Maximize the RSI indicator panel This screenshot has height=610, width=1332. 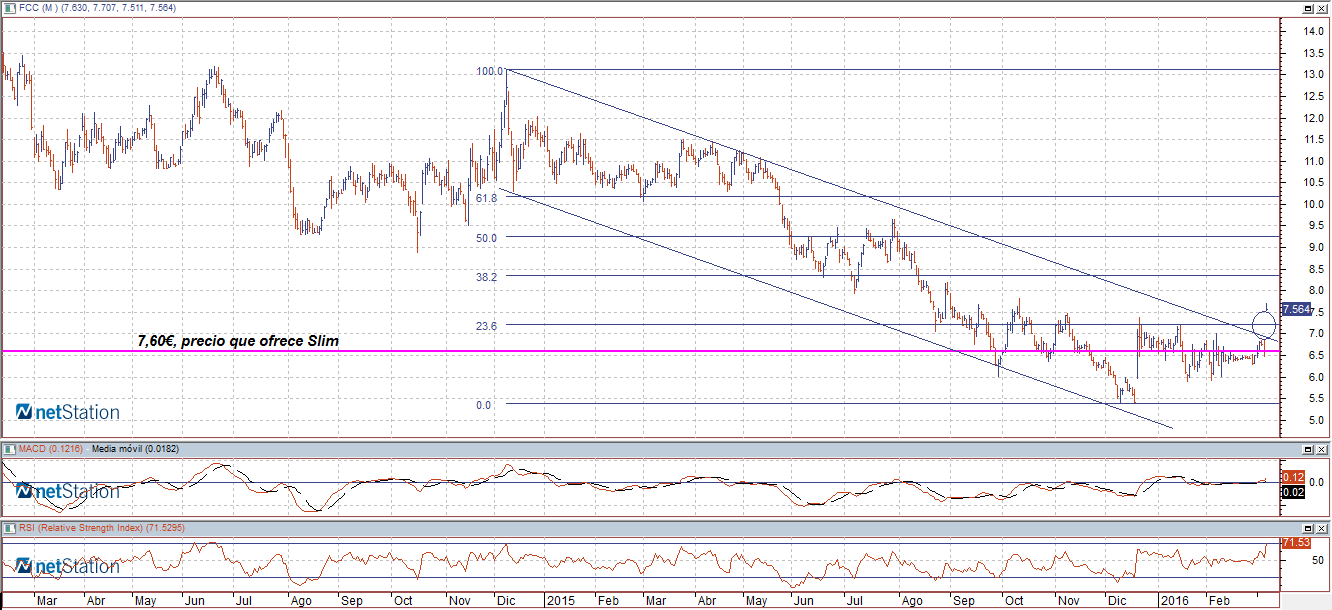[1308, 527]
